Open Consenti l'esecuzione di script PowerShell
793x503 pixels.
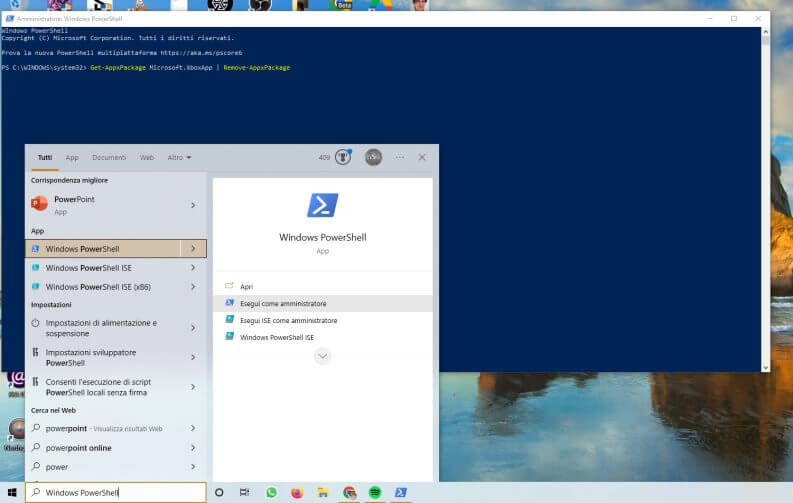[x=103, y=387]
